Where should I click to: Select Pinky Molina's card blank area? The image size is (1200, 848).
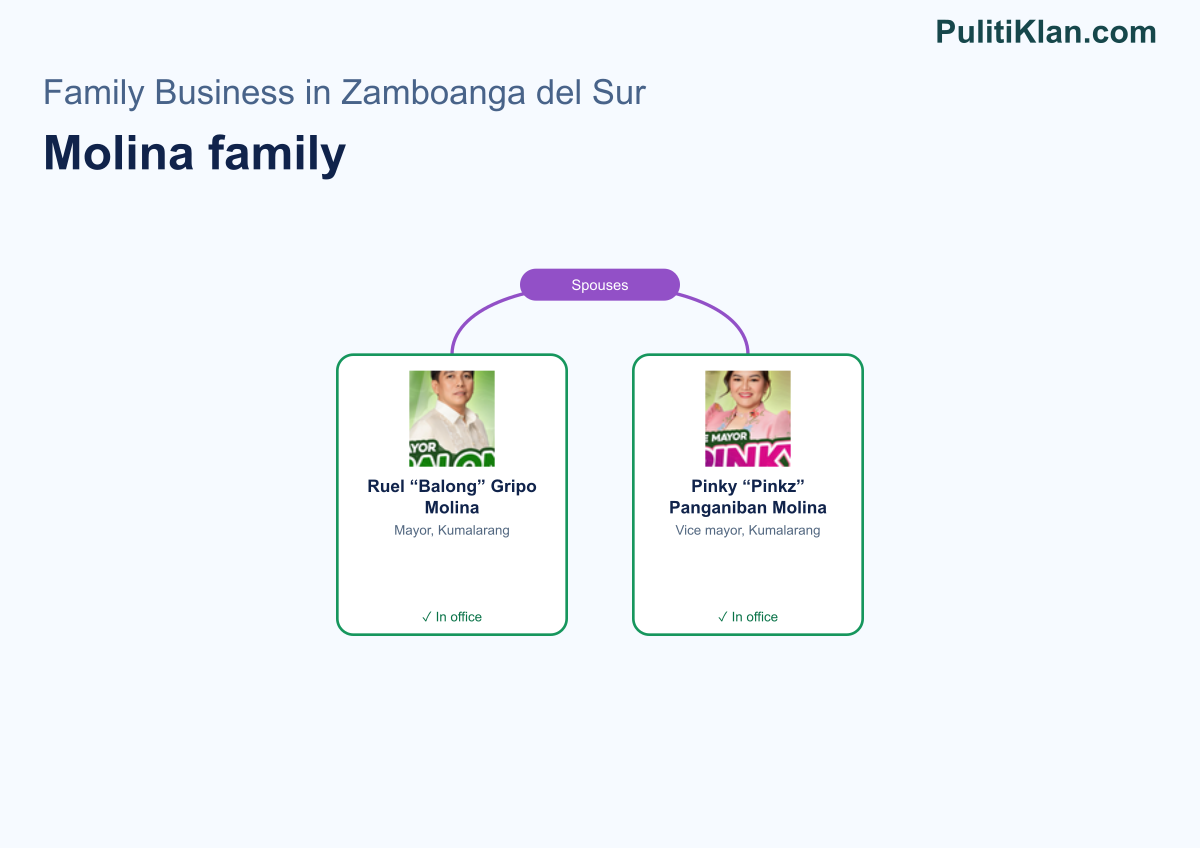[748, 574]
